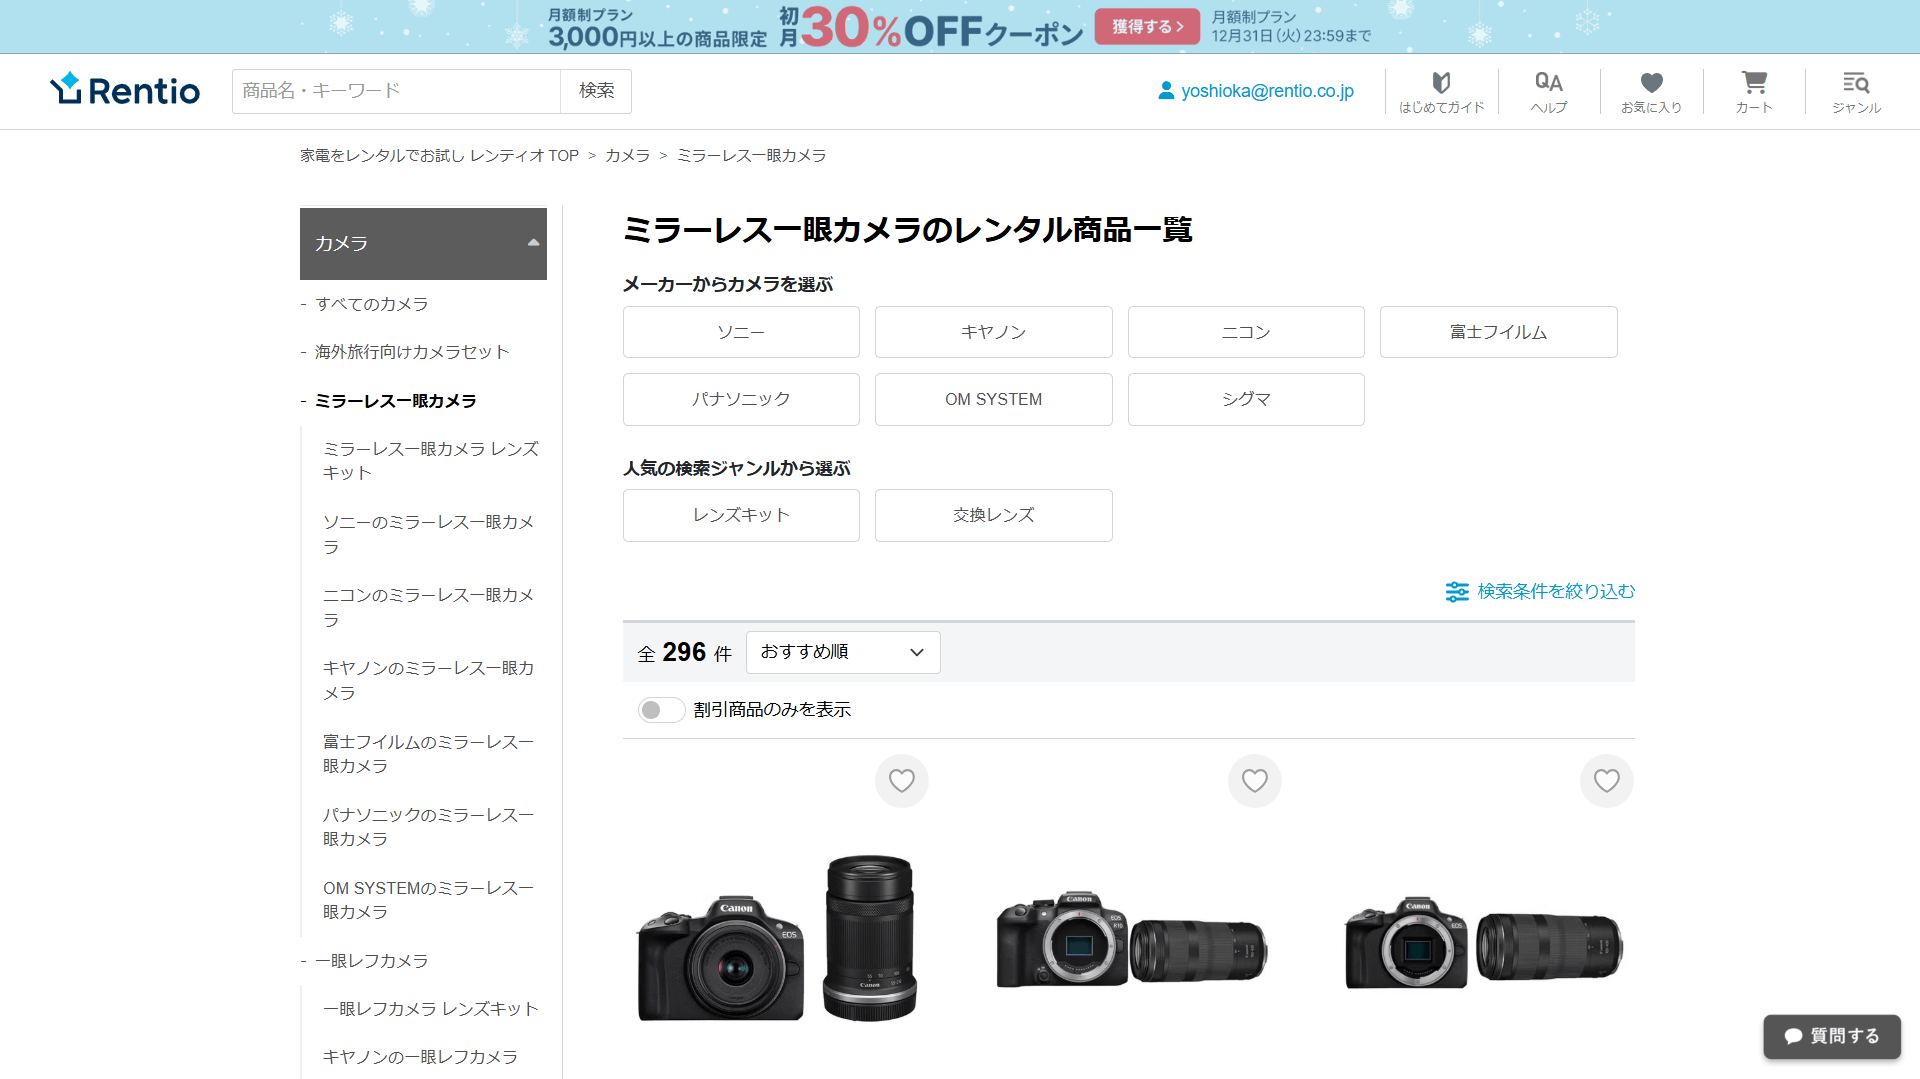
Task: Open the genre (ジャンル) search icon
Action: [x=1856, y=91]
